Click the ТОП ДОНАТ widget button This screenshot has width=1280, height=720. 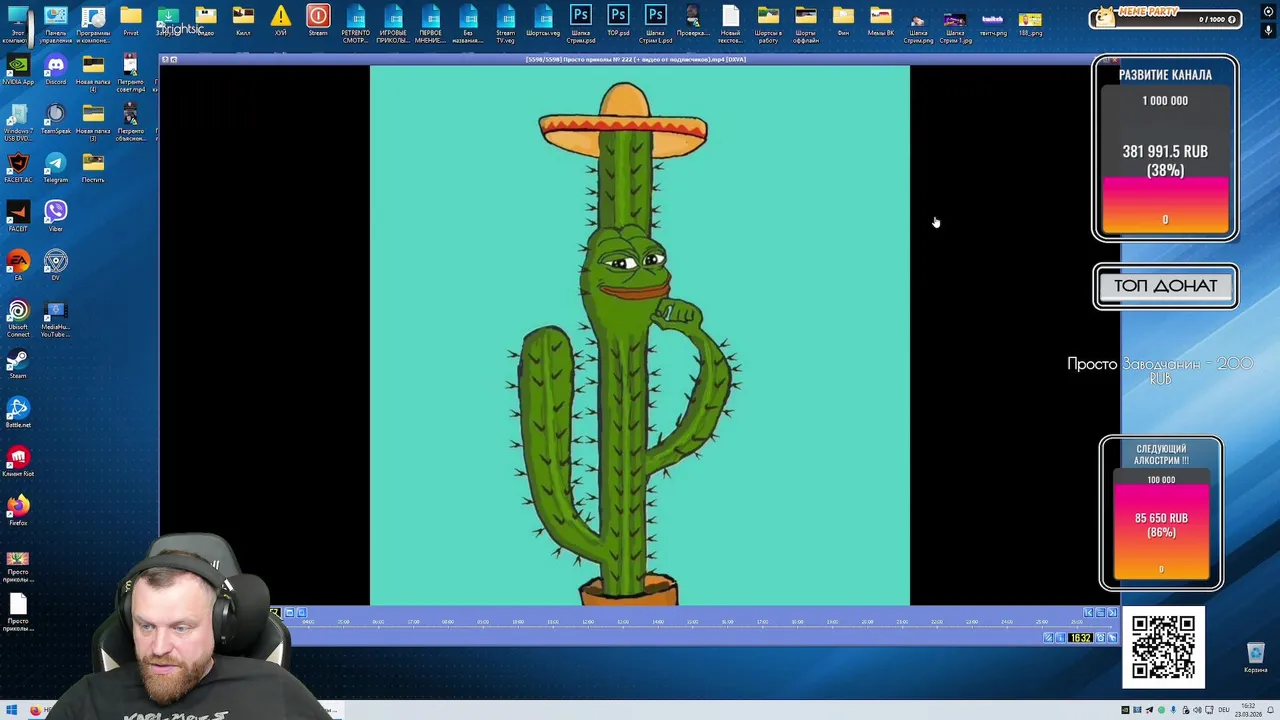(x=1166, y=286)
